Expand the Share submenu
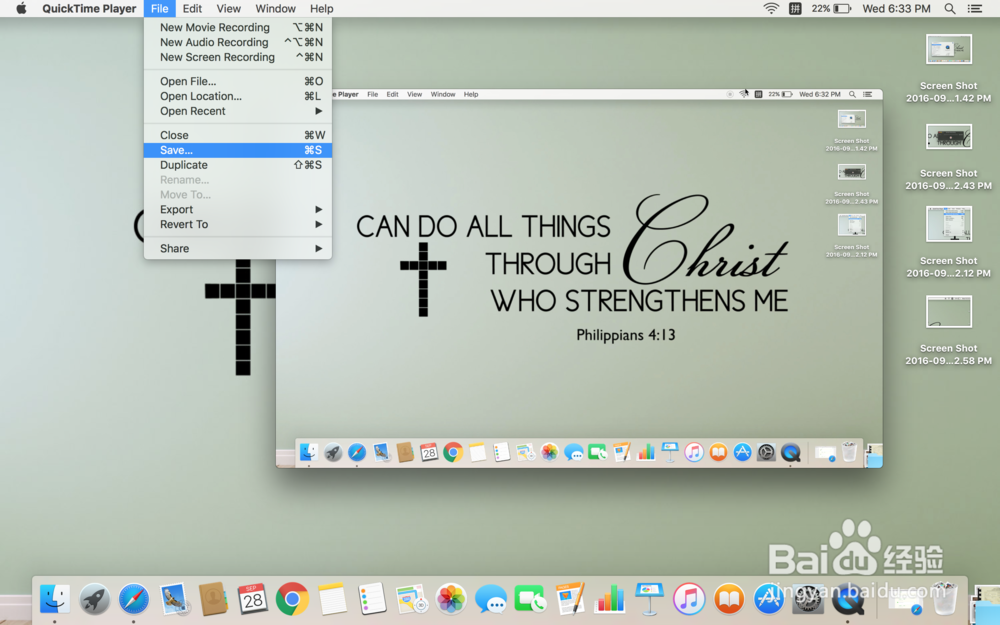The width and height of the screenshot is (1000, 625). 238,248
